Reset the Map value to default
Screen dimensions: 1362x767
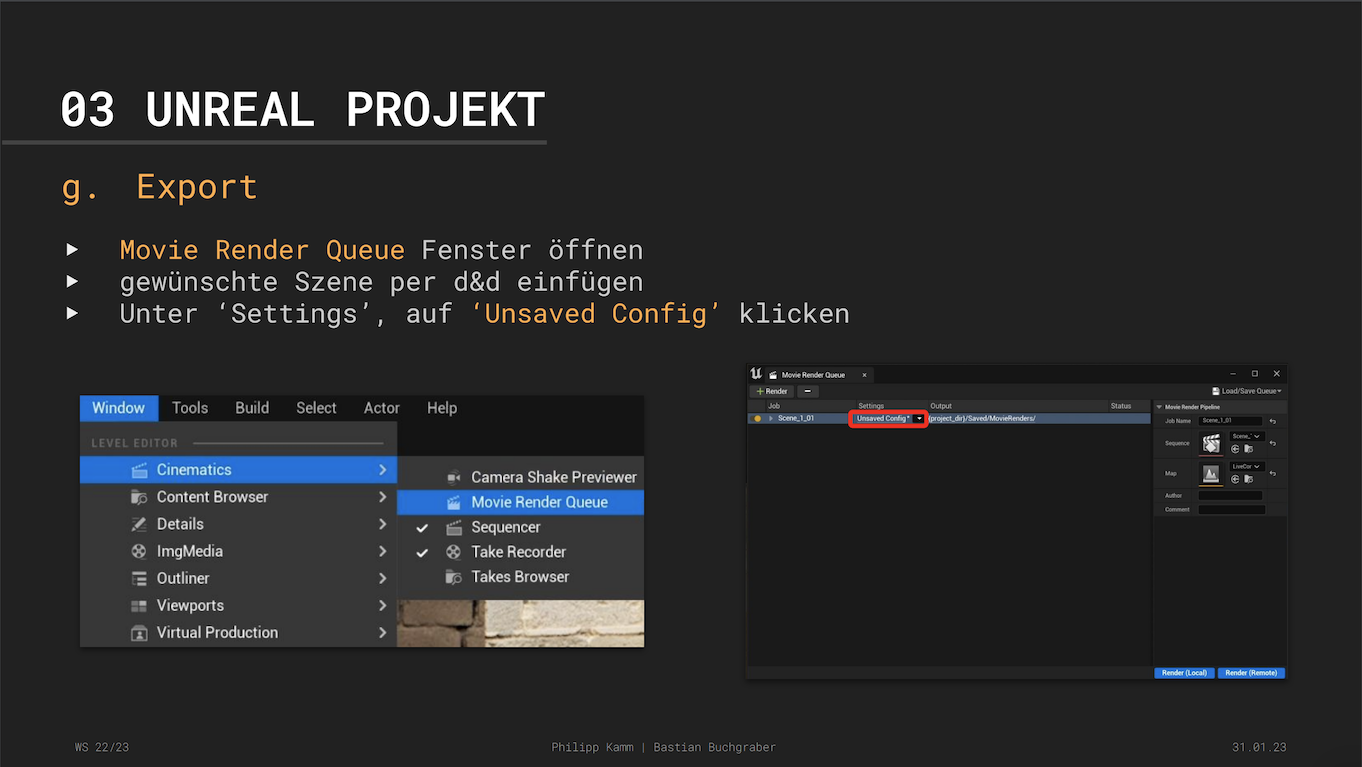click(x=1273, y=473)
